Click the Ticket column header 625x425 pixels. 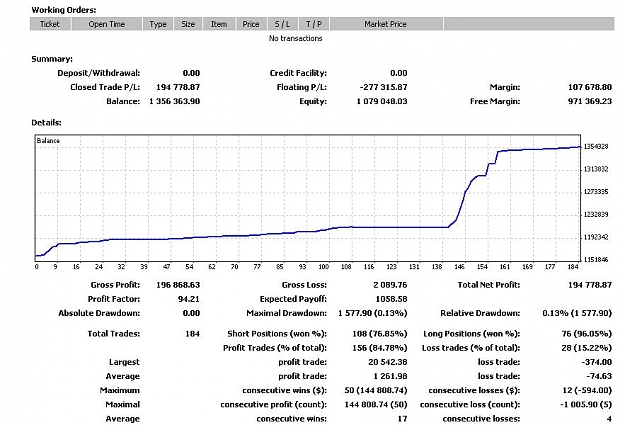pyautogui.click(x=50, y=24)
